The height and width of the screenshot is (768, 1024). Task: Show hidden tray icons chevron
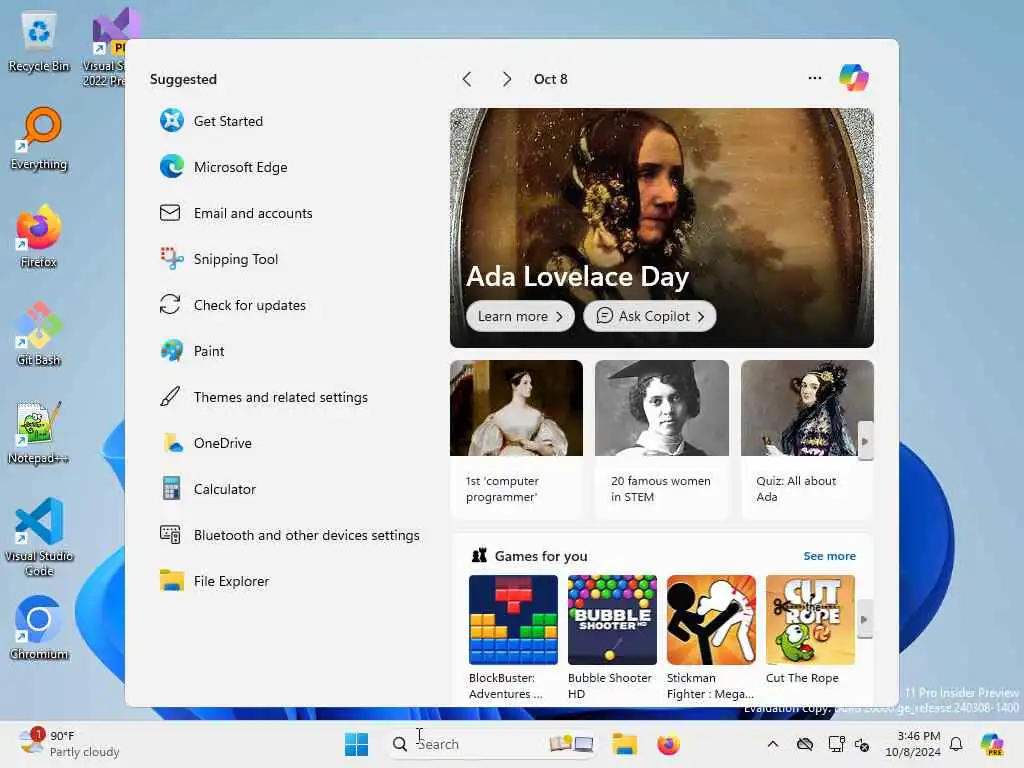click(x=773, y=744)
